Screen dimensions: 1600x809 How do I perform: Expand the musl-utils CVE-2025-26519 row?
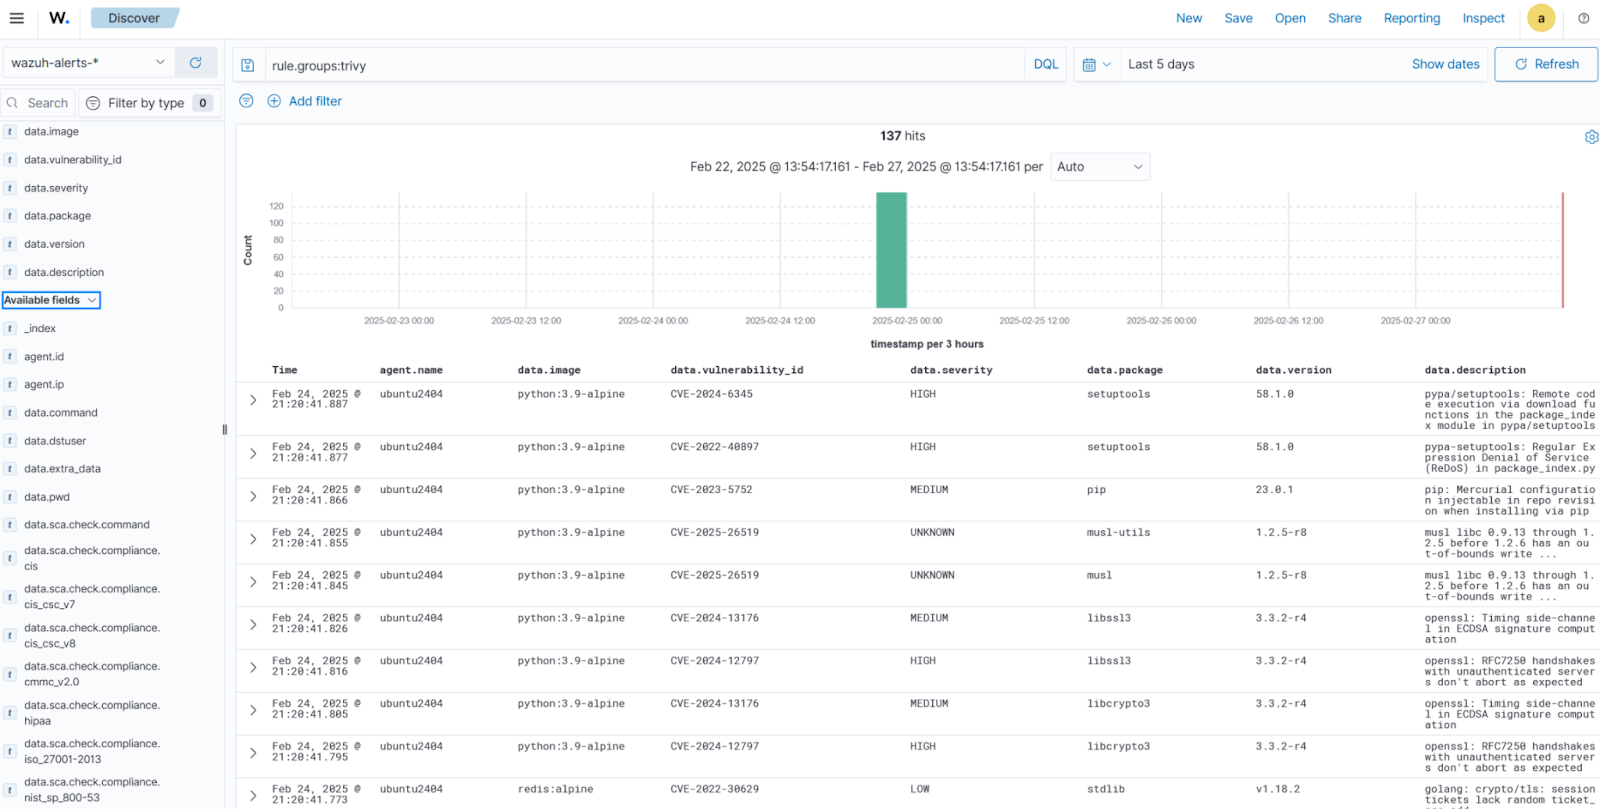[253, 539]
